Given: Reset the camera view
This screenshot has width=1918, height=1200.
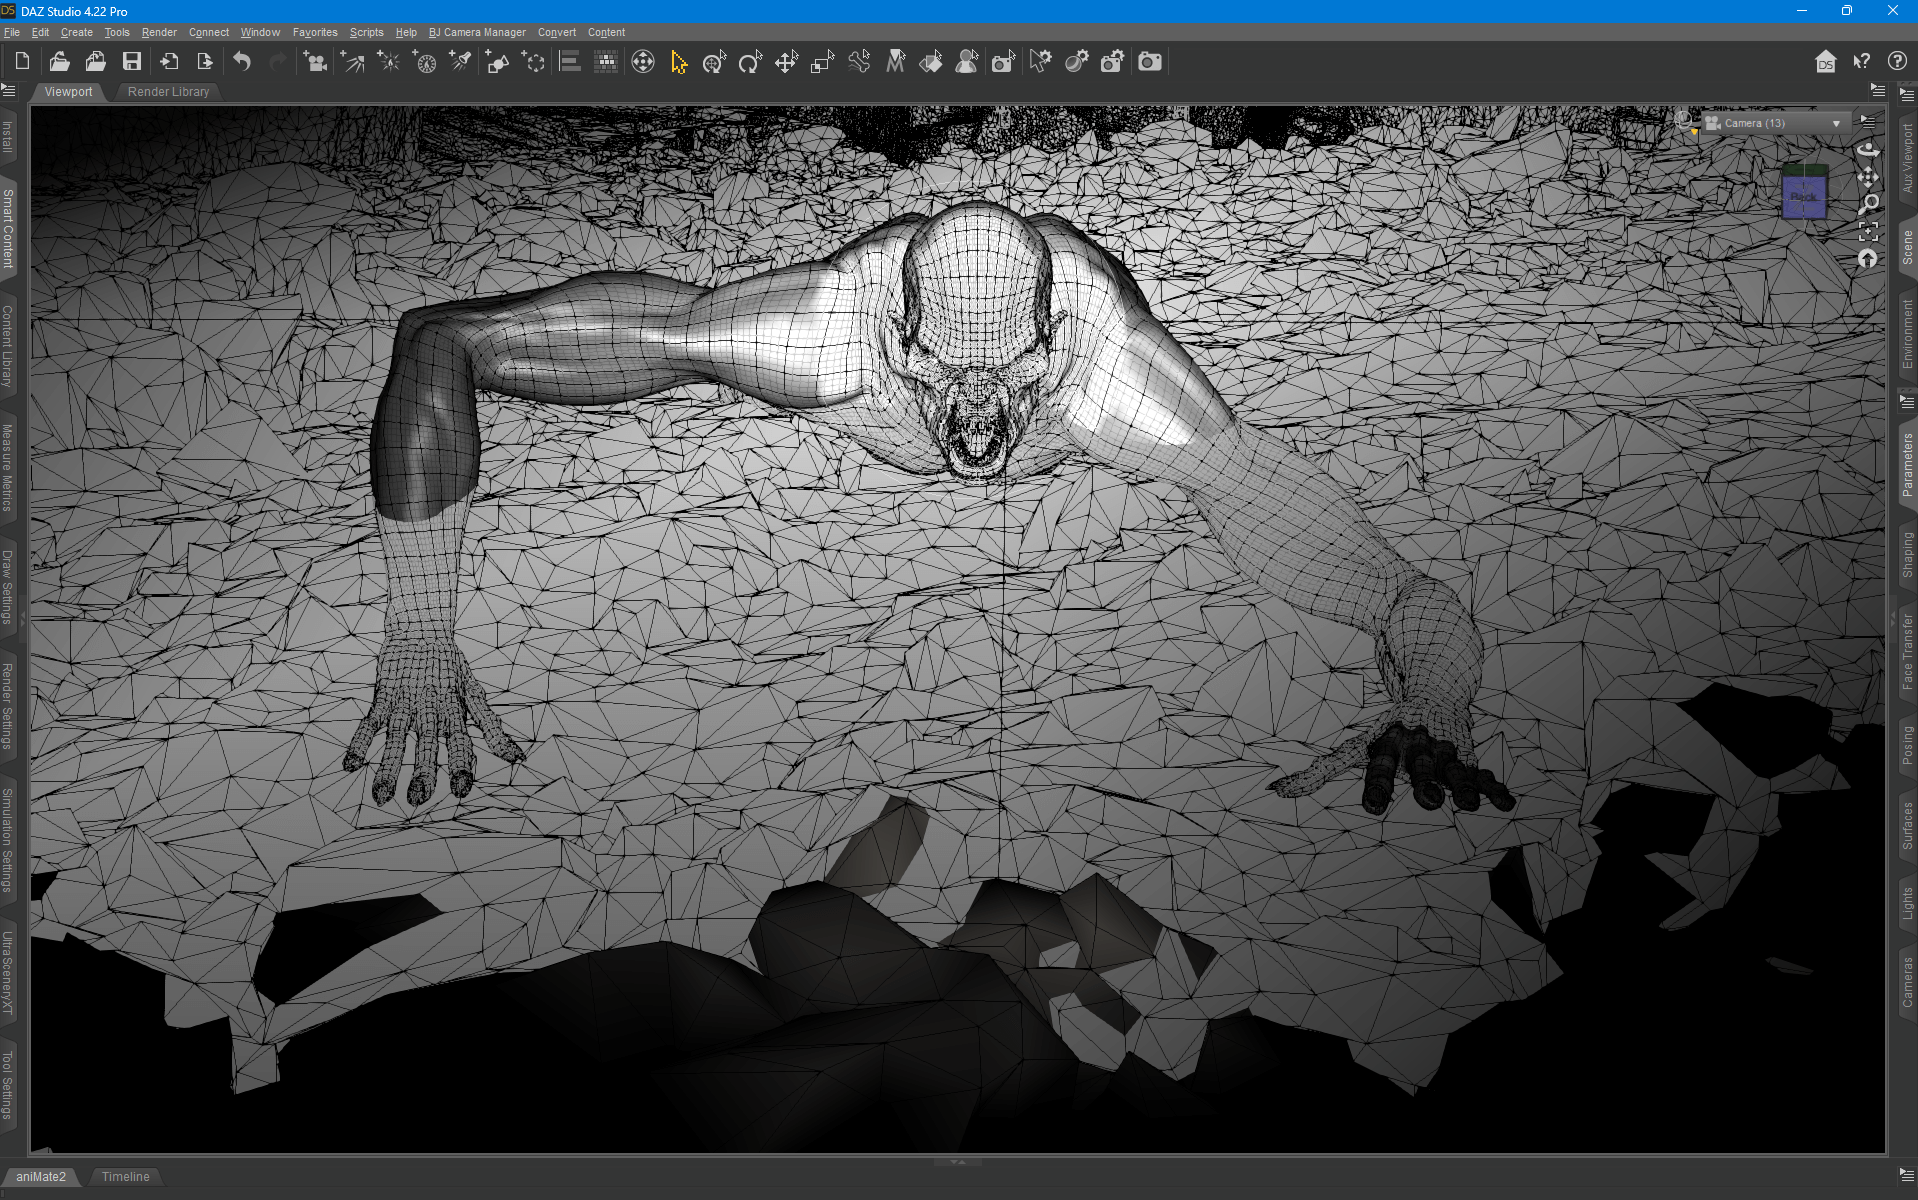Looking at the screenshot, I should (1867, 259).
